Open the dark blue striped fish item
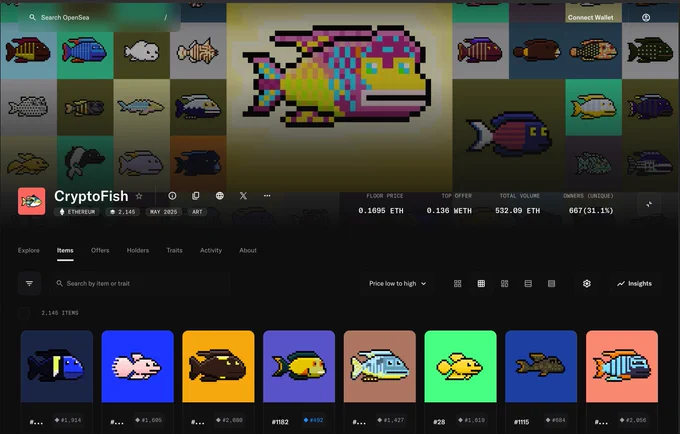Viewport: 680px width, 434px height. click(56, 366)
